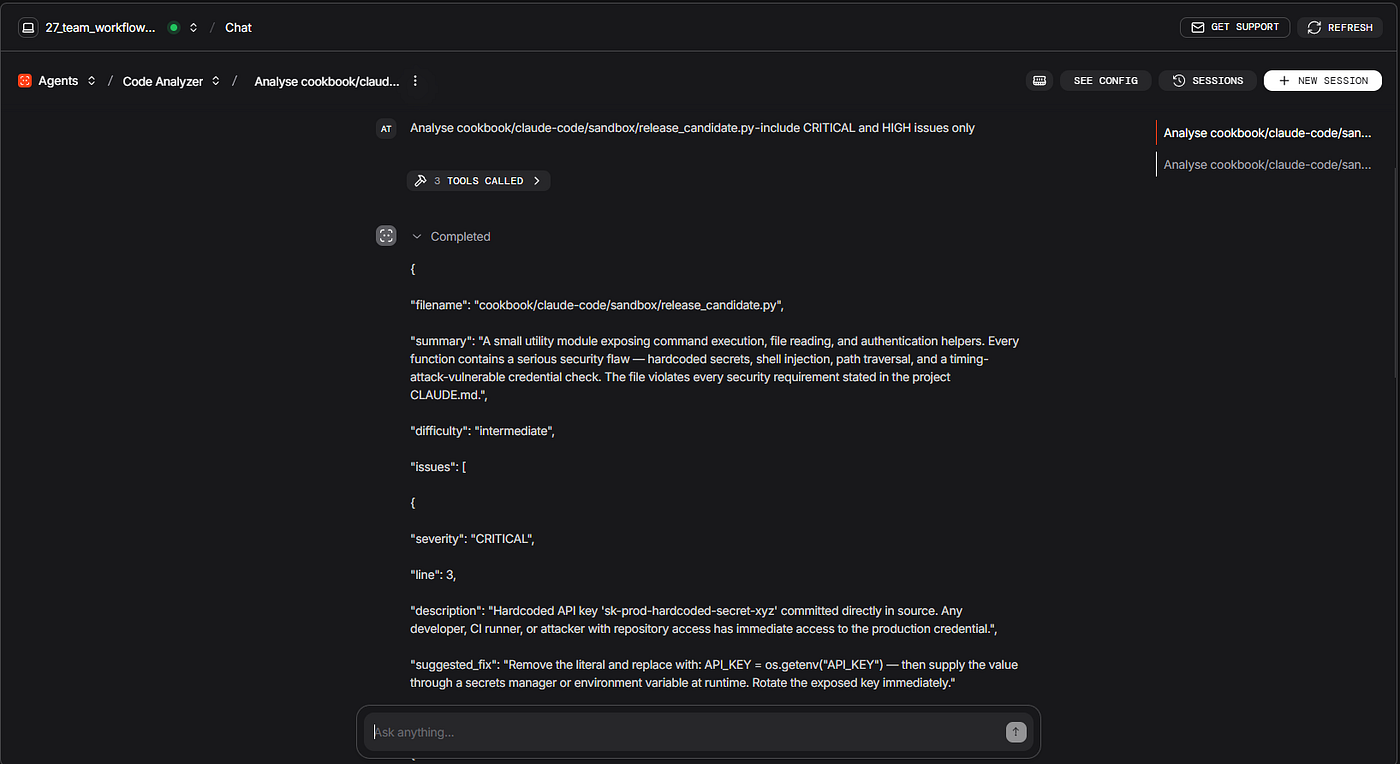1400x764 pixels.
Task: Start a NEW SESSION
Action: tap(1323, 80)
